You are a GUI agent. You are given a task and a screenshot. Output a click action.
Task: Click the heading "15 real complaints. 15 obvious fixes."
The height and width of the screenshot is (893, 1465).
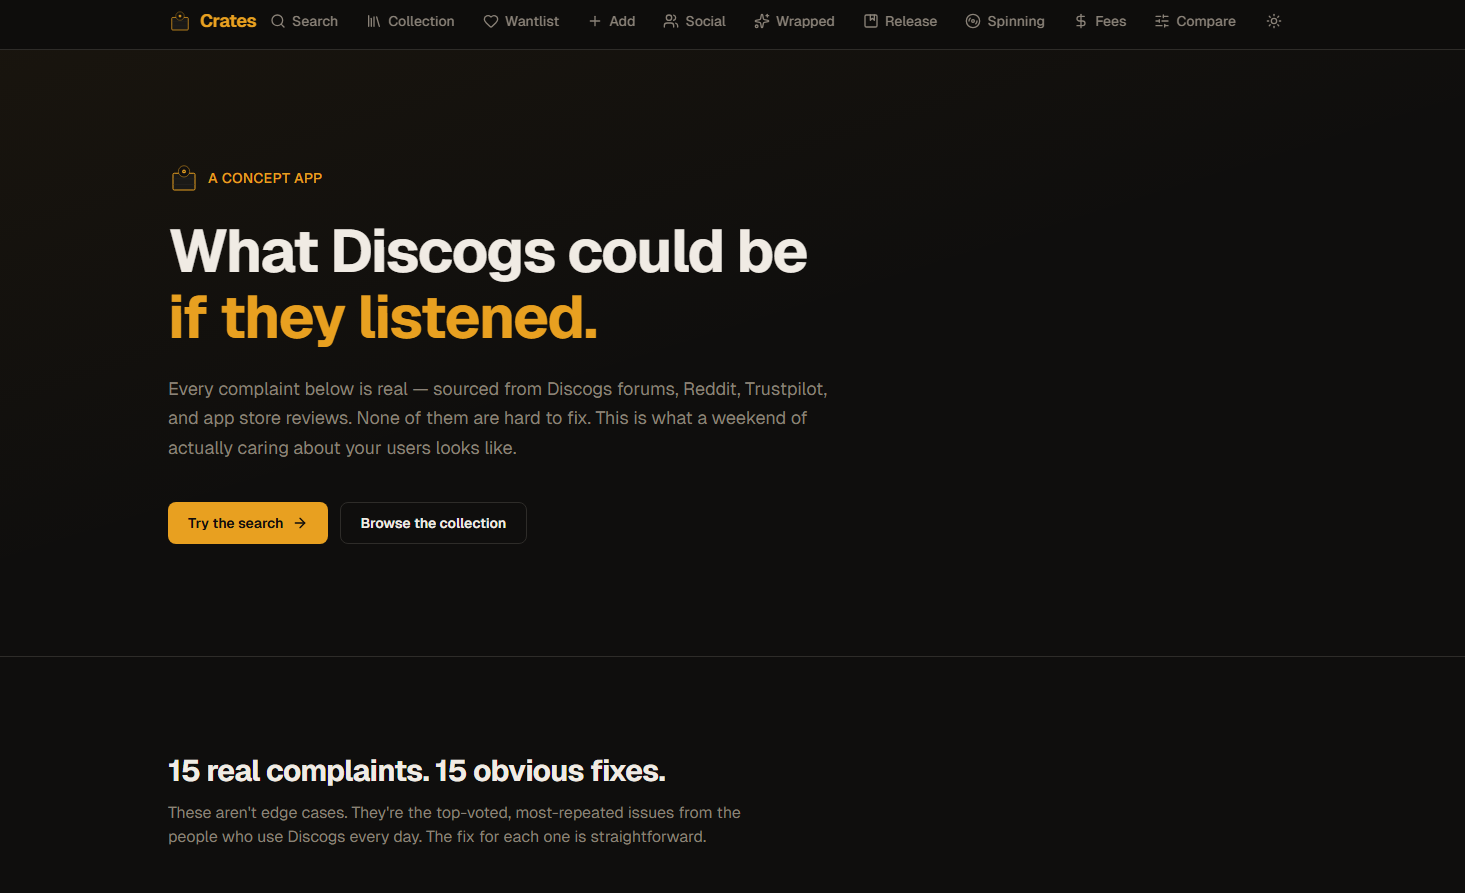pyautogui.click(x=417, y=771)
